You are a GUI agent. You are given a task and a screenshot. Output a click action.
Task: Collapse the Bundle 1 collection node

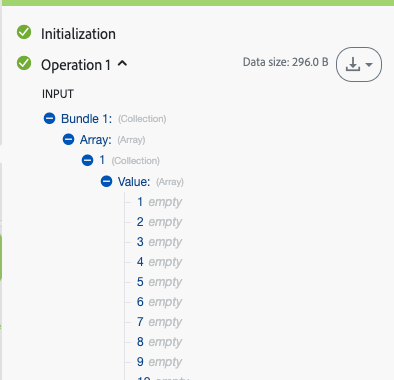pyautogui.click(x=49, y=118)
